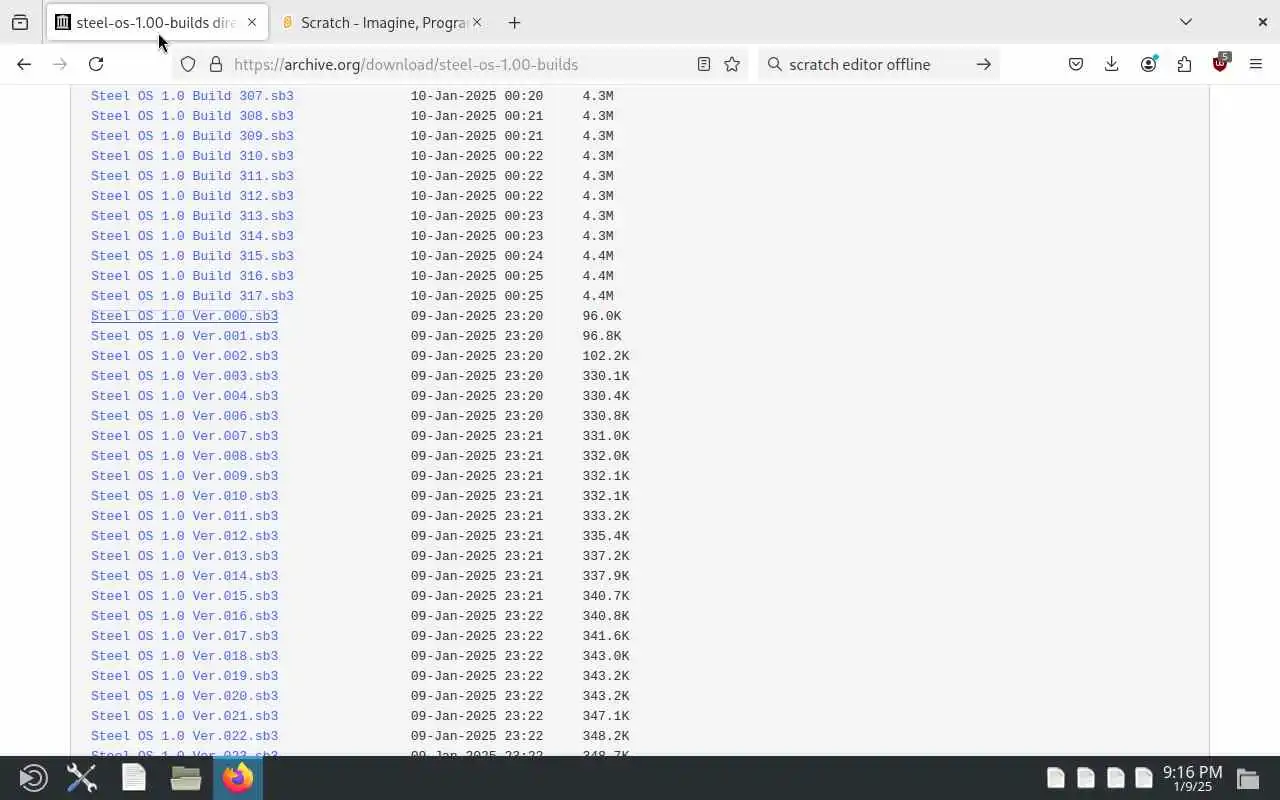Viewport: 1280px width, 800px height.
Task: Open Firefox account icon
Action: tap(1148, 64)
